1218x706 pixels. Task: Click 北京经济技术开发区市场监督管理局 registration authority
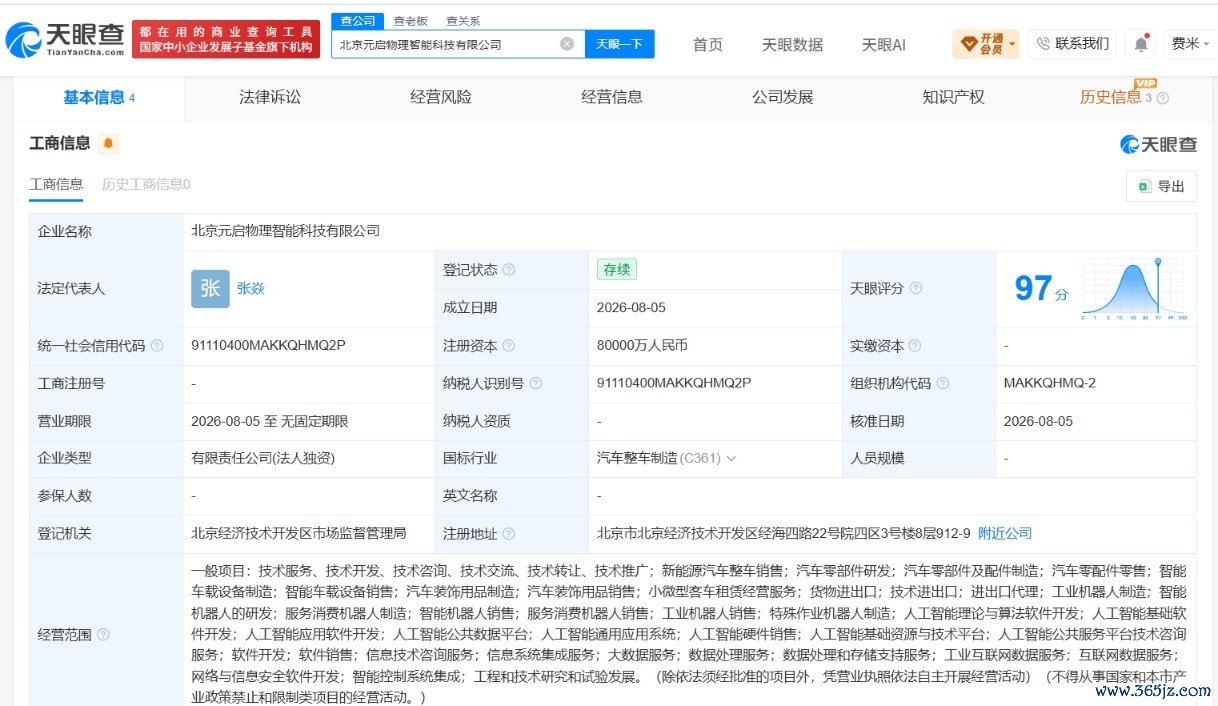coord(299,534)
